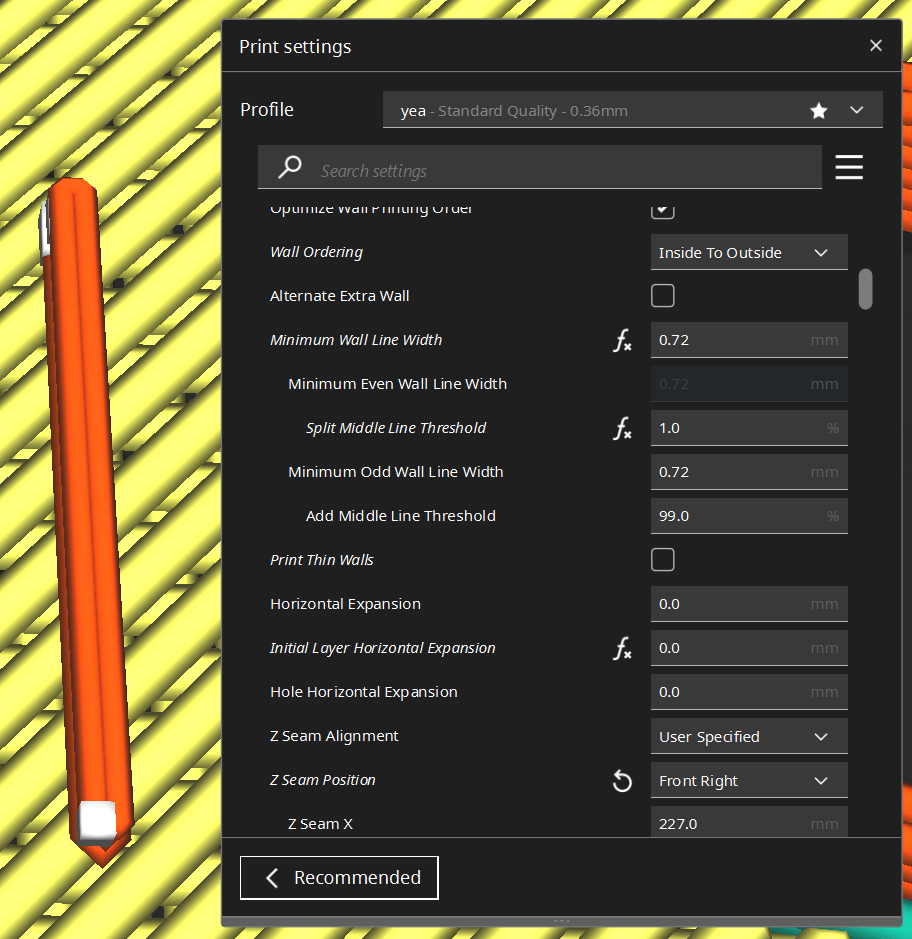This screenshot has width=912, height=939.
Task: Reset Z Seam Position using the revert arrow
Action: (x=622, y=780)
